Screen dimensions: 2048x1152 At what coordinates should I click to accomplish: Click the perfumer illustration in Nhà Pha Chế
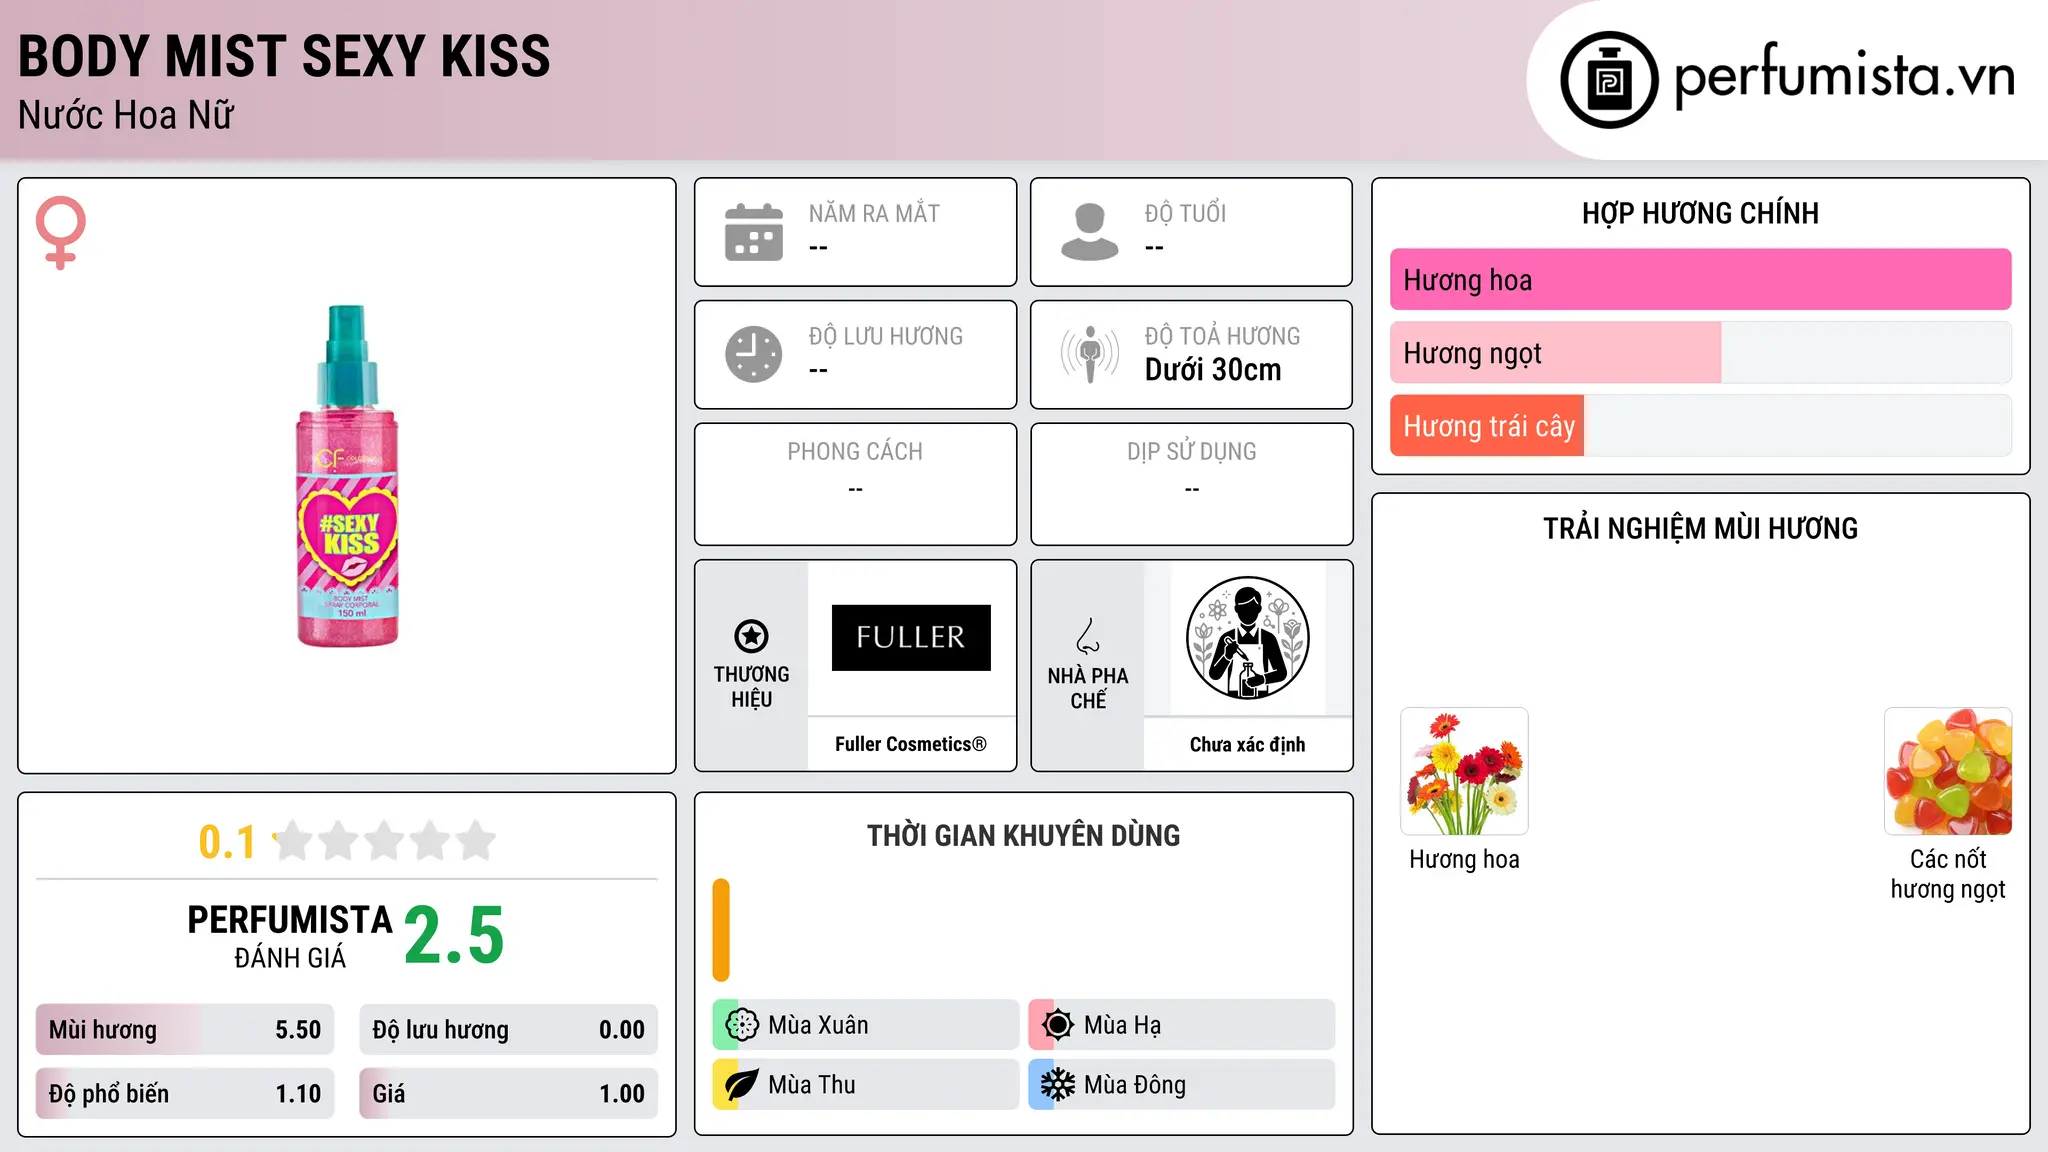1247,638
